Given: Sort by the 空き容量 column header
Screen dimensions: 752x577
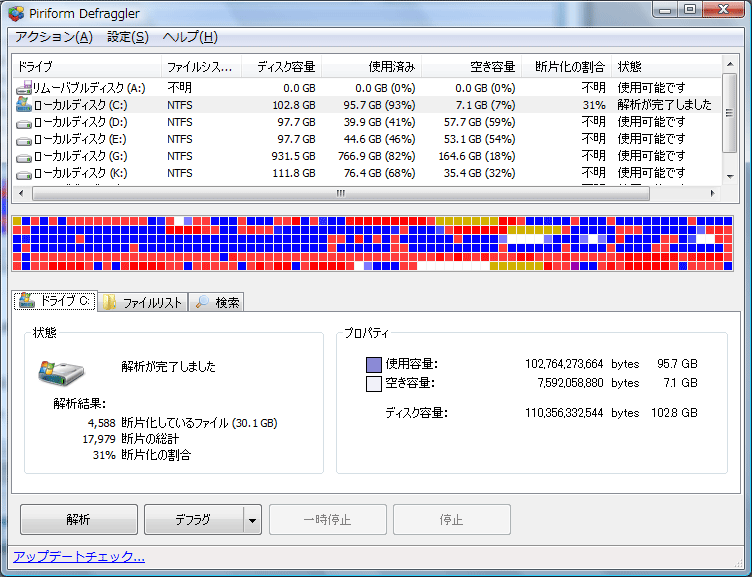Looking at the screenshot, I should point(472,67).
